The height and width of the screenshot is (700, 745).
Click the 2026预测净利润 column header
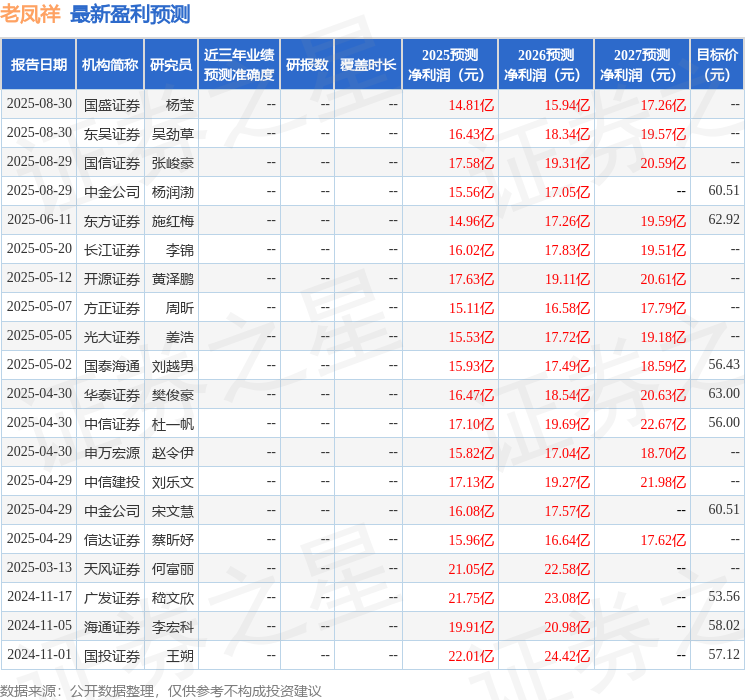tap(546, 65)
